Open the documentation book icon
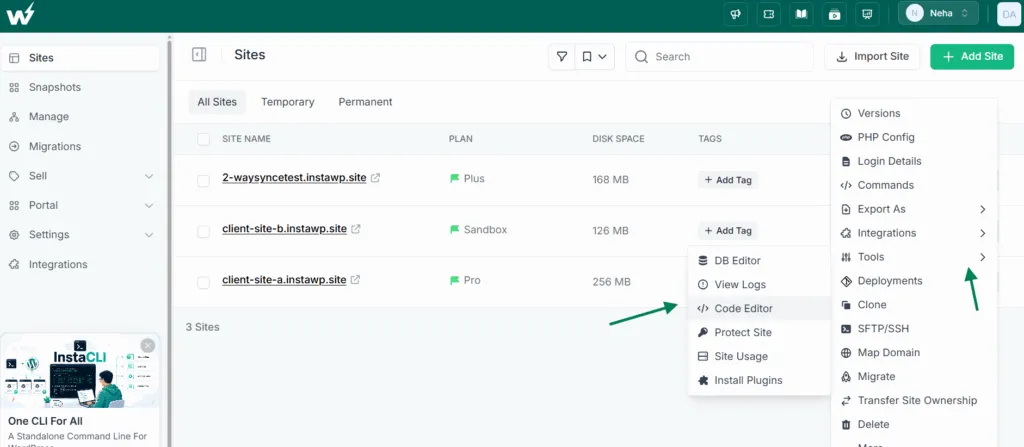This screenshot has width=1024, height=447. 801,14
